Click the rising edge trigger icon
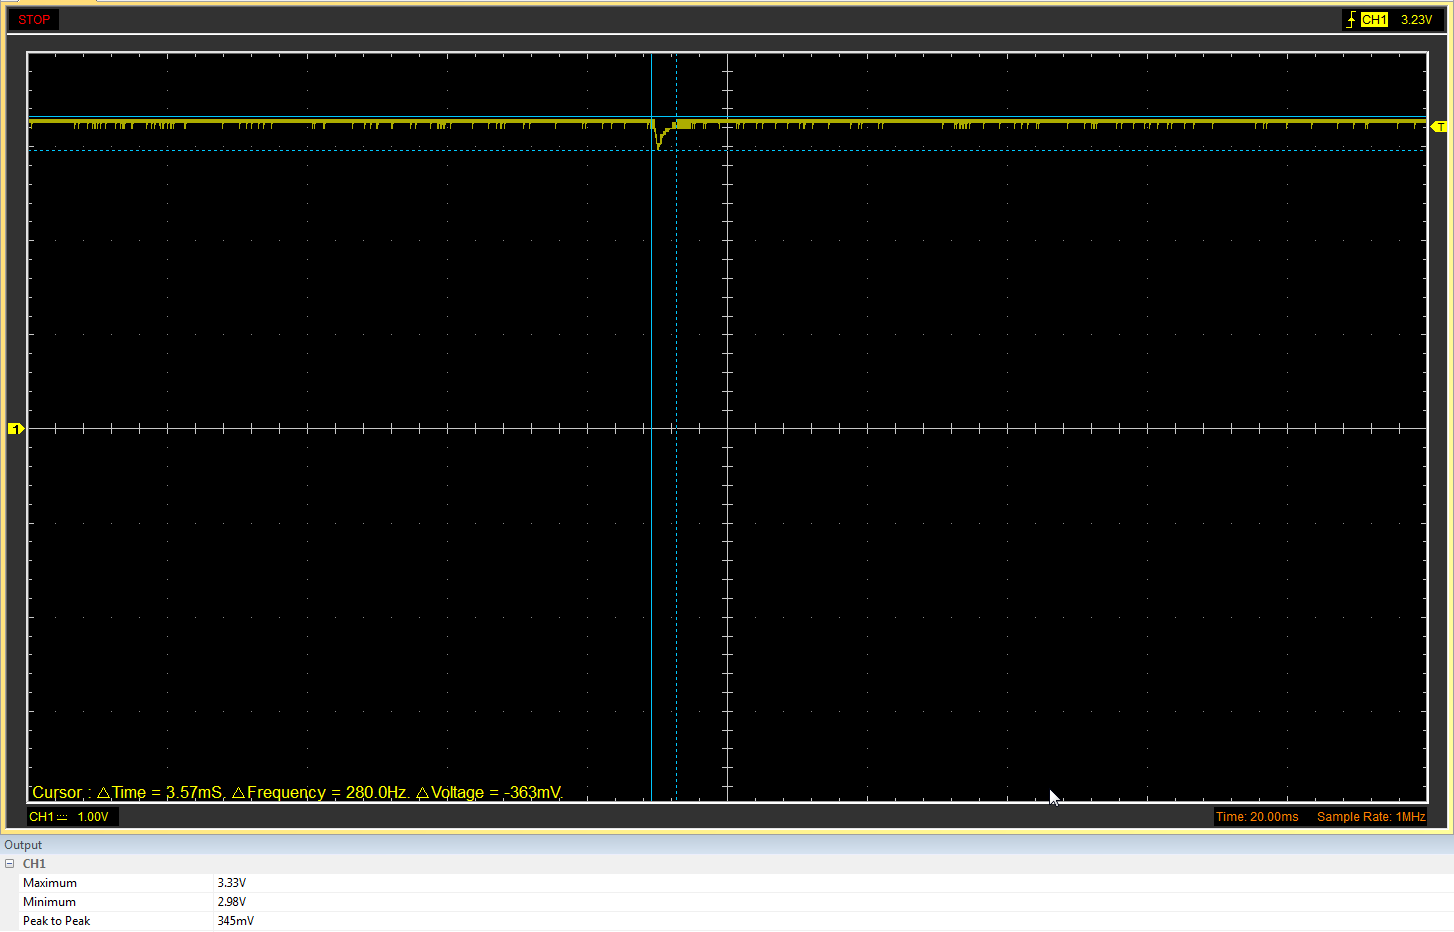Viewport: 1454px width, 932px height. coord(1351,20)
